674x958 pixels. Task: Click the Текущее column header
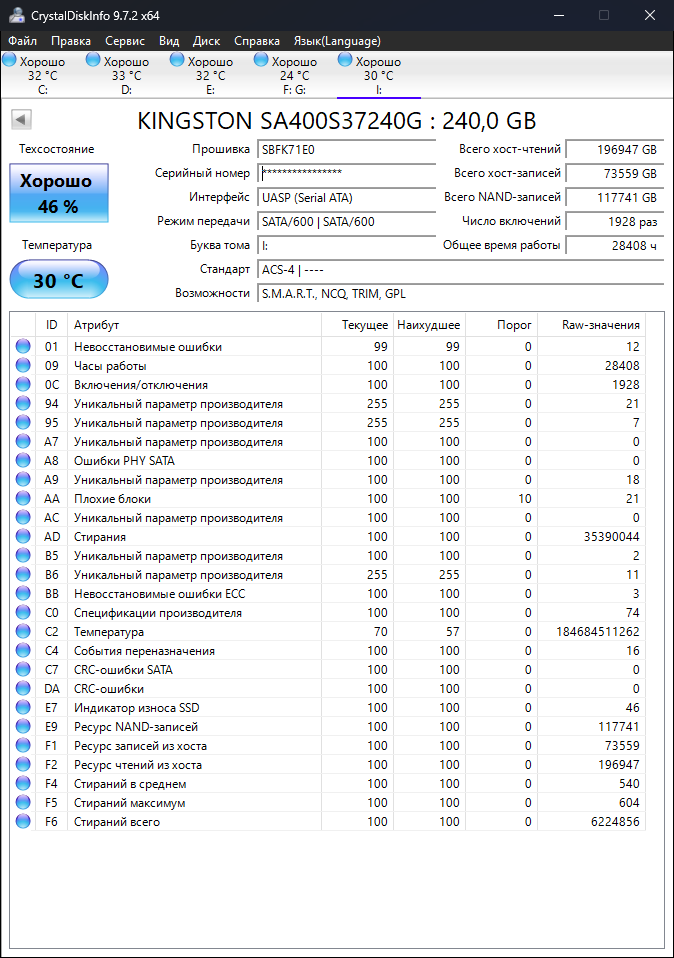coord(357,325)
